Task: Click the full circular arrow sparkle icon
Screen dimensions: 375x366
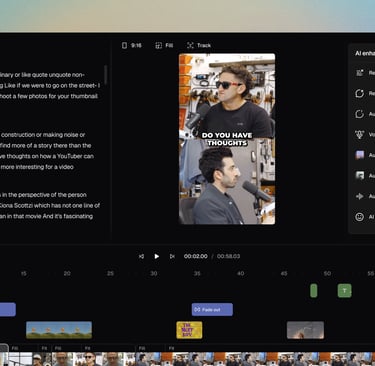Action: (x=359, y=93)
